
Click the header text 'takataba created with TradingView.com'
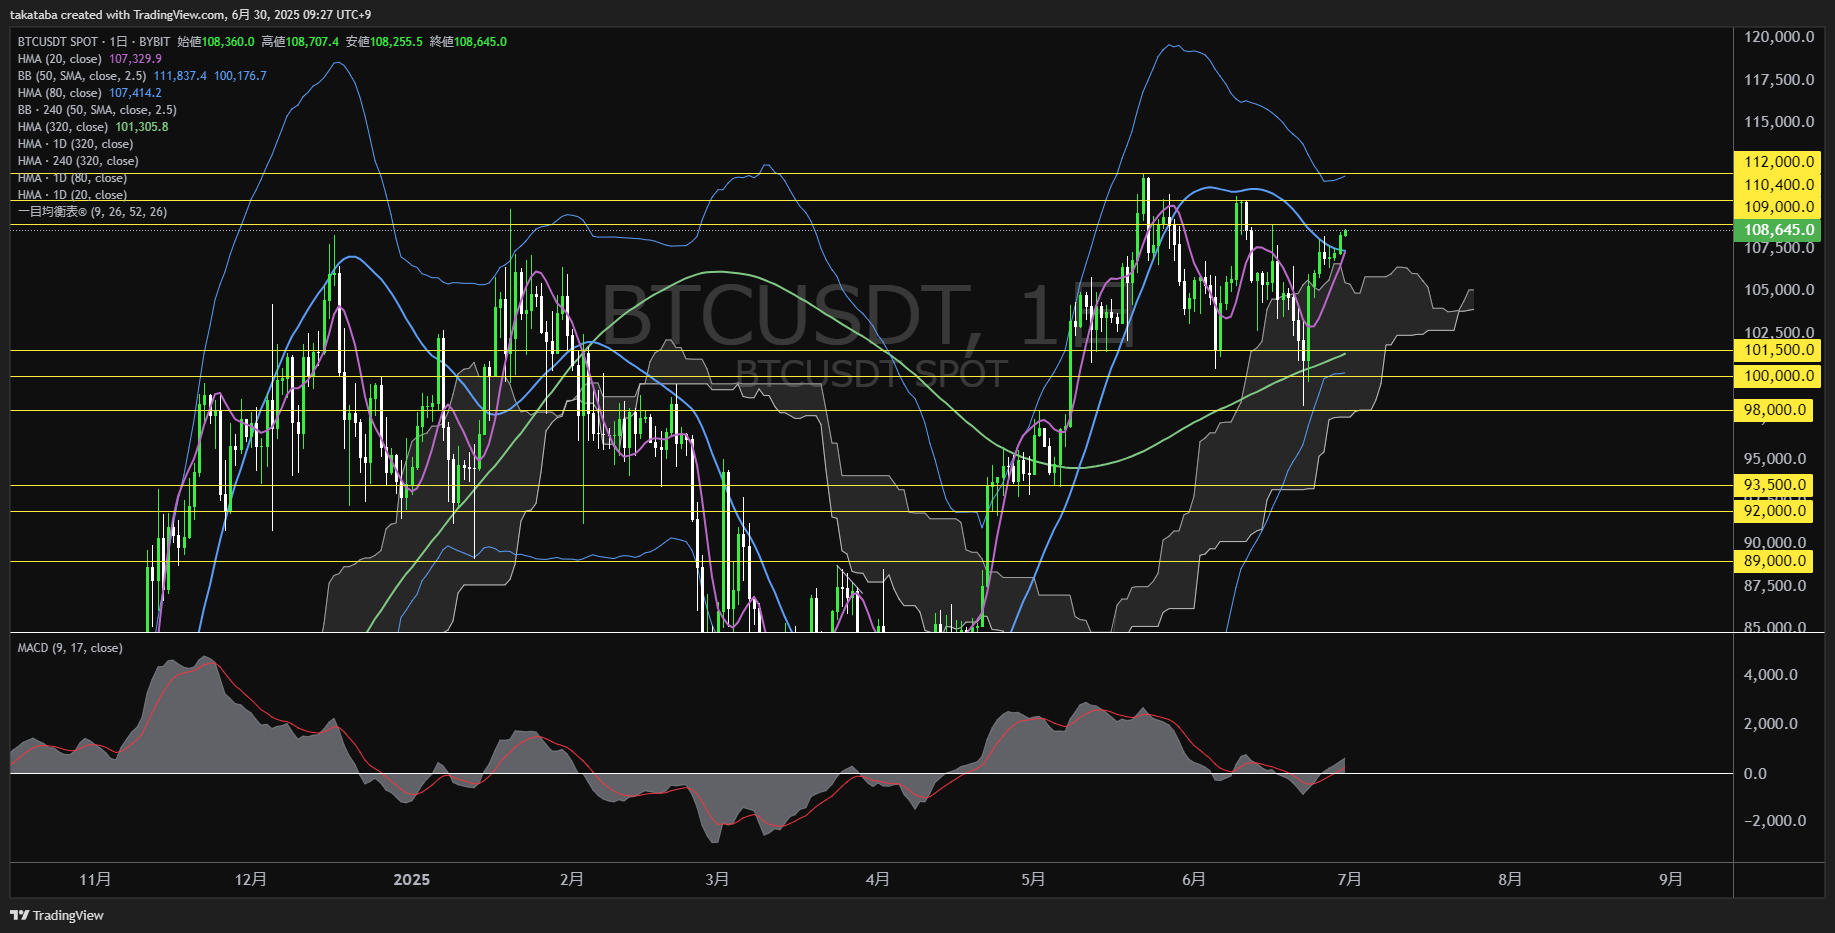(118, 15)
